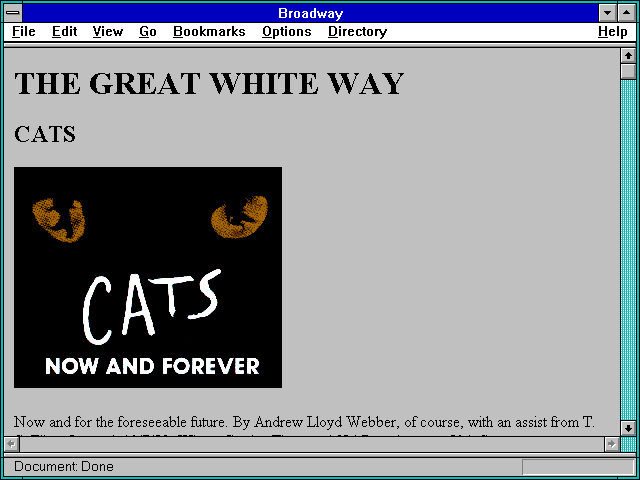
Task: Click the horizontal scrollbar right arrow
Action: 611,444
